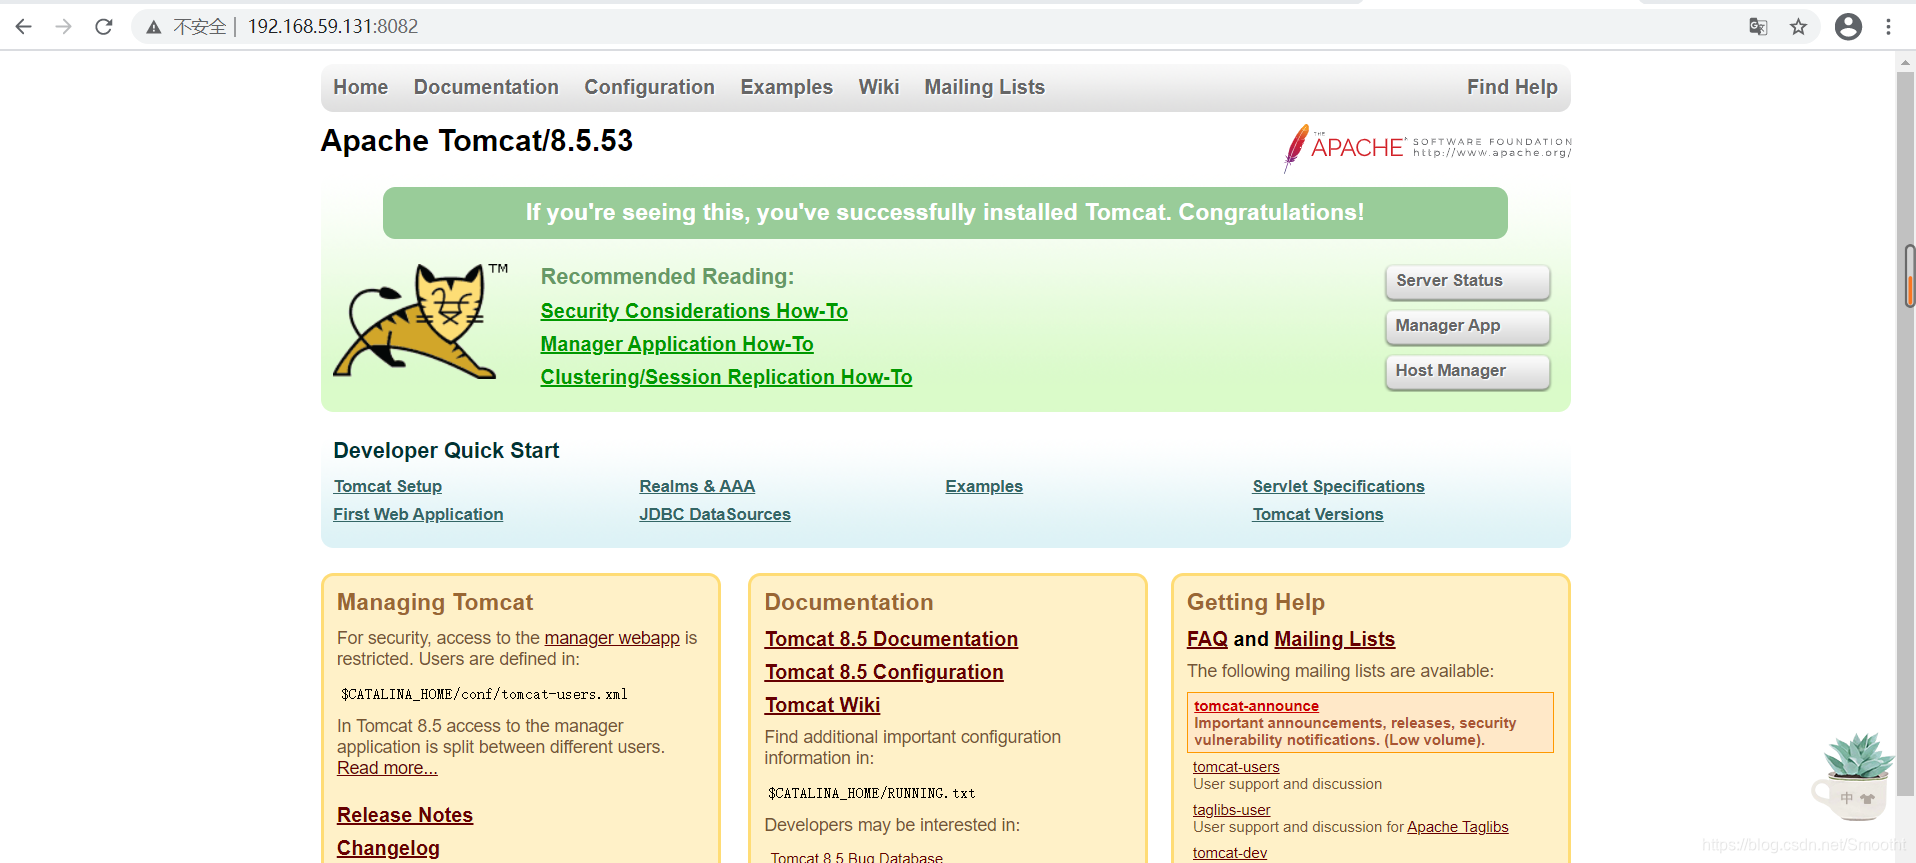The image size is (1916, 863).
Task: Open the Realms & AAA link
Action: click(x=697, y=486)
